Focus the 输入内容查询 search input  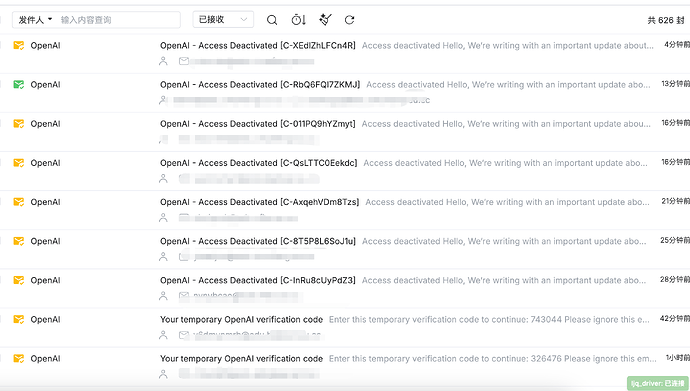118,20
